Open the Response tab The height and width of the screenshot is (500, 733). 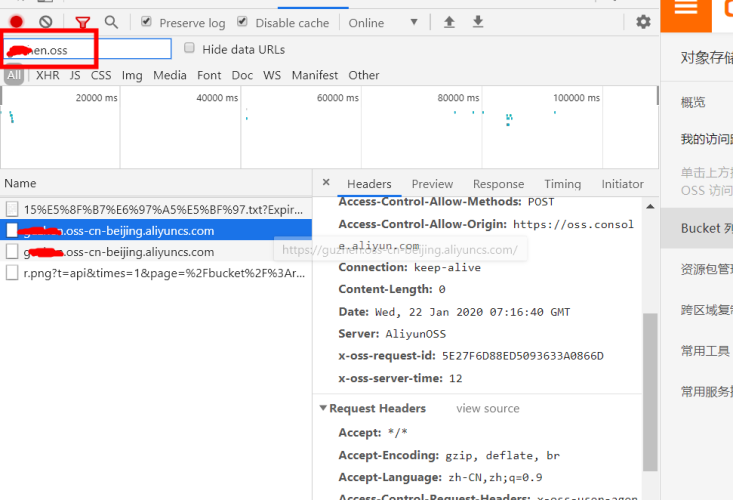click(x=498, y=184)
